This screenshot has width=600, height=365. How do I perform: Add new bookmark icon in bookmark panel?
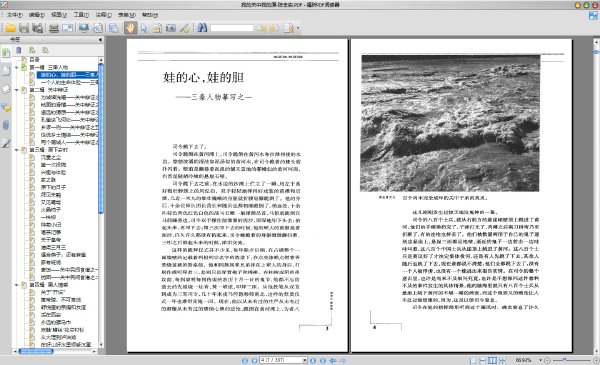pyautogui.click(x=32, y=50)
